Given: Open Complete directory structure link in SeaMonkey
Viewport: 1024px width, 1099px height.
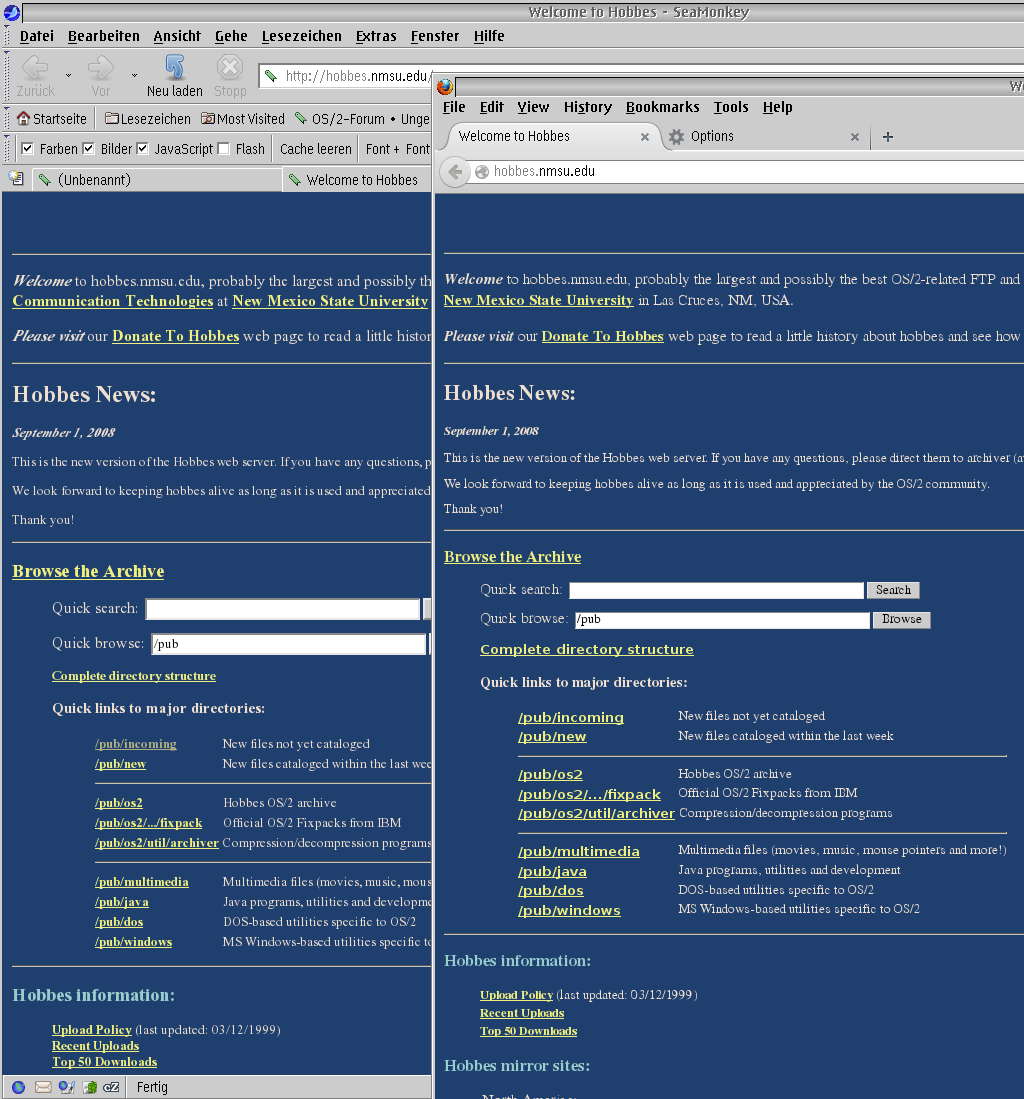Looking at the screenshot, I should pyautogui.click(x=134, y=676).
